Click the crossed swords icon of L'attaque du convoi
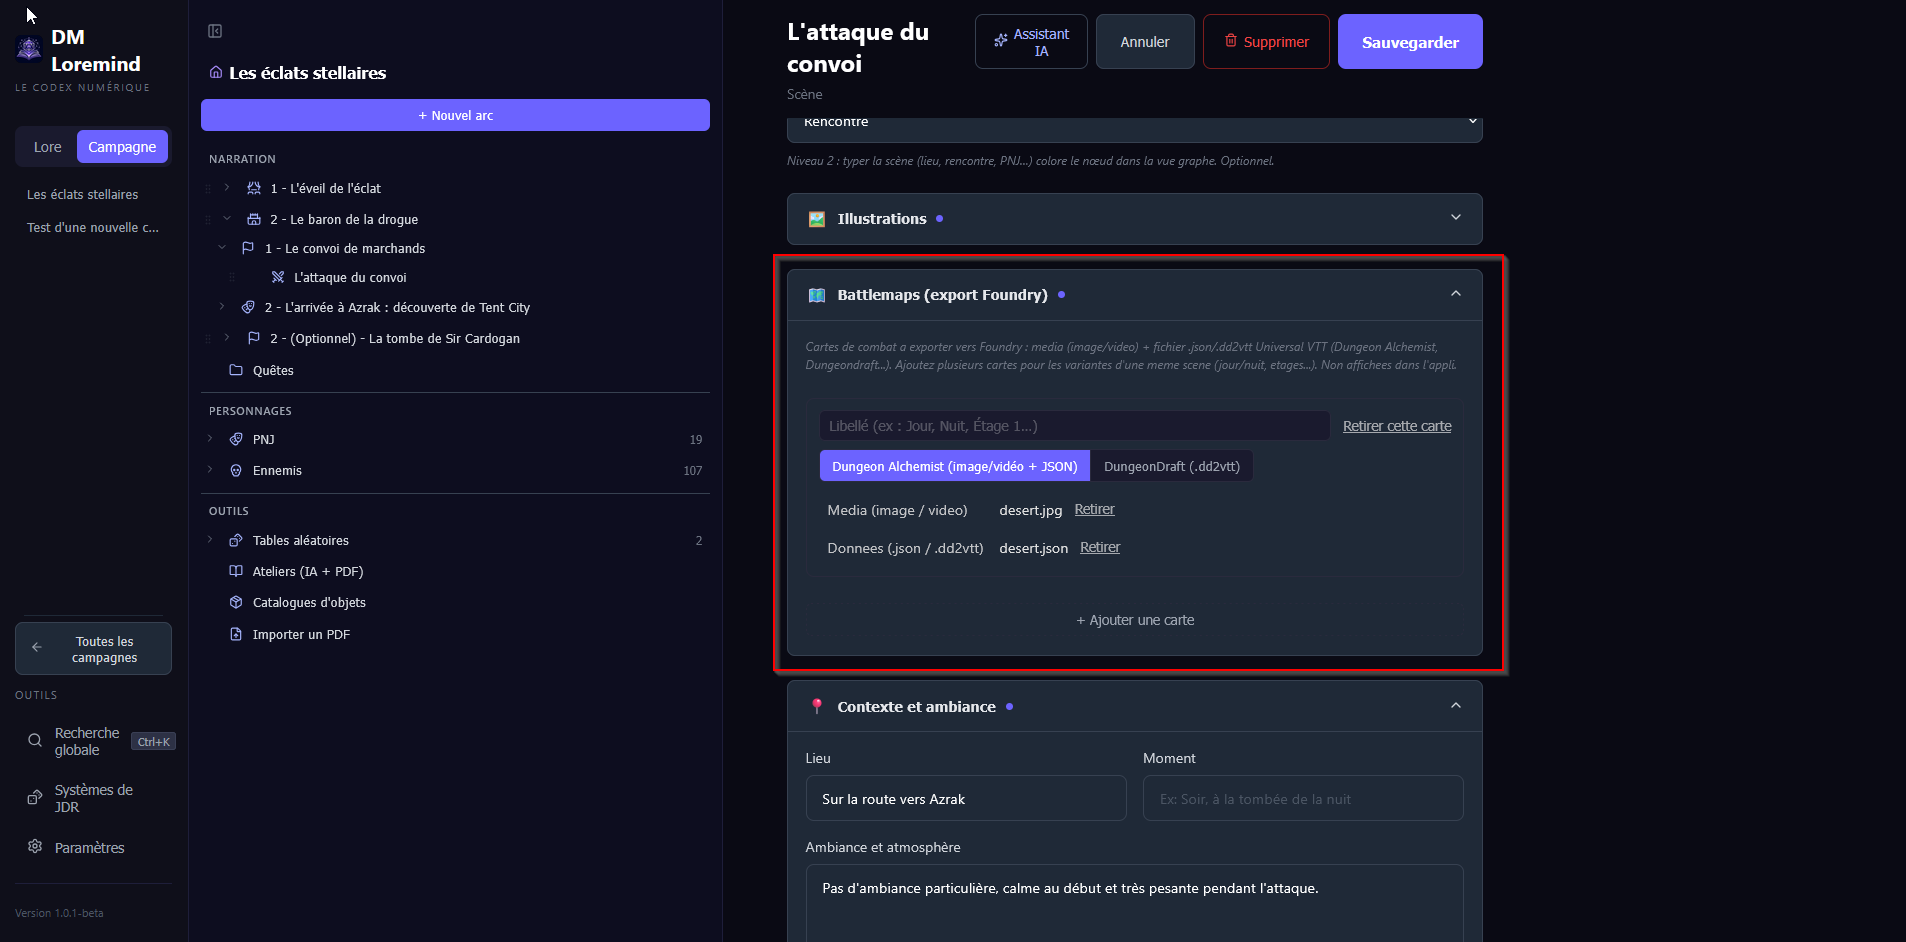This screenshot has width=1906, height=942. click(278, 277)
